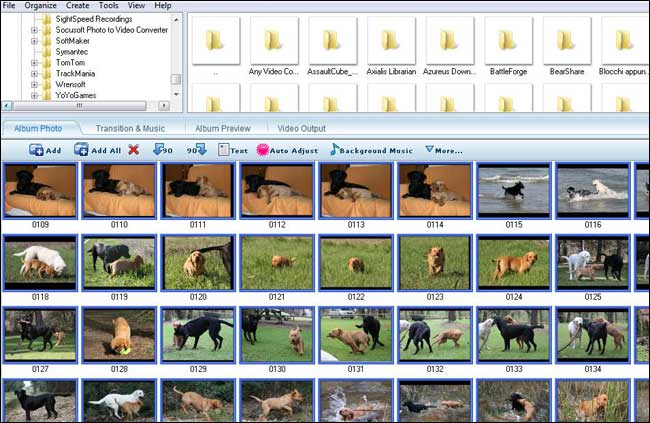Switch to the Video Output tab
The width and height of the screenshot is (650, 423).
click(x=301, y=129)
